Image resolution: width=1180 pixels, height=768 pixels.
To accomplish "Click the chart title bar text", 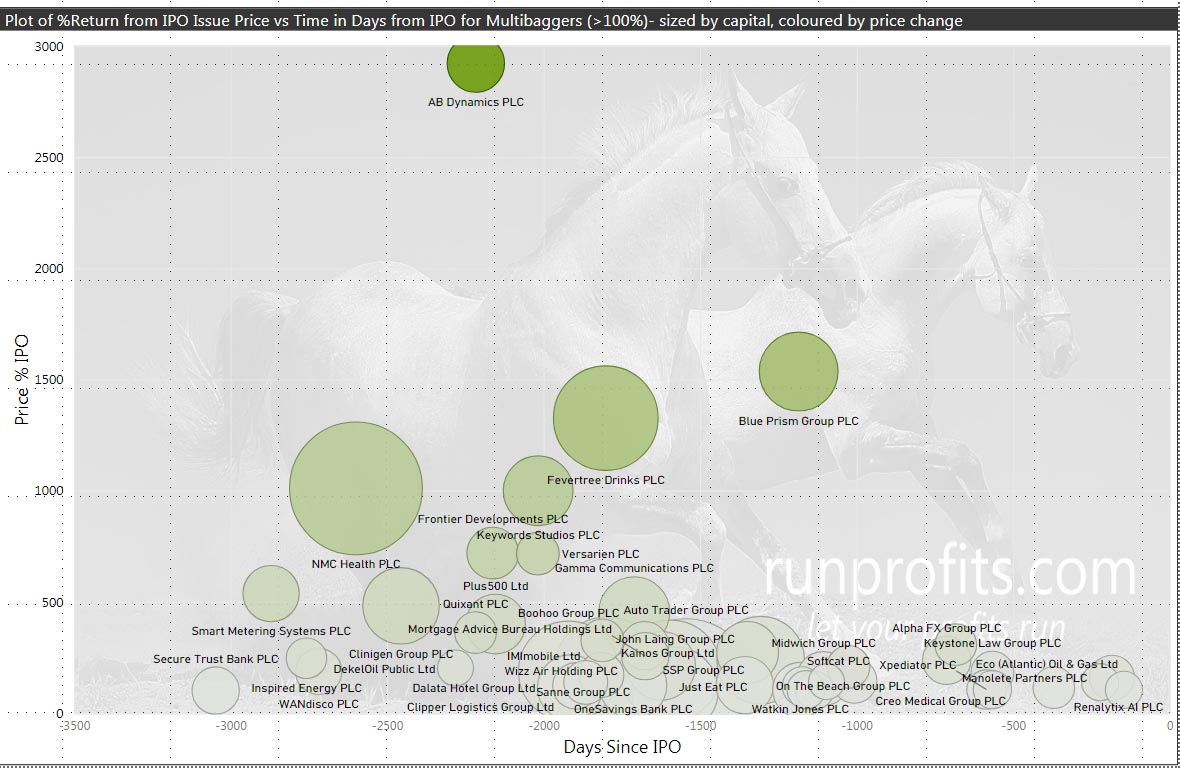I will pos(484,20).
